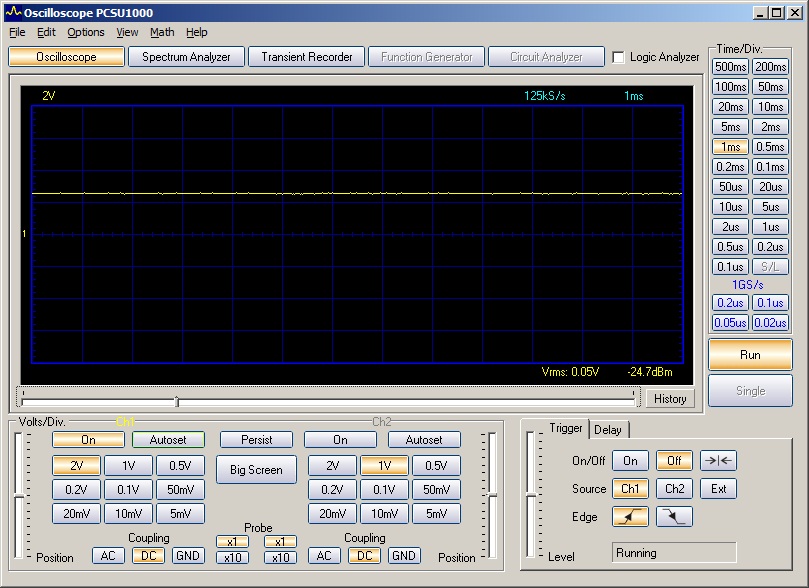Switch to the Delay tab

pos(607,430)
